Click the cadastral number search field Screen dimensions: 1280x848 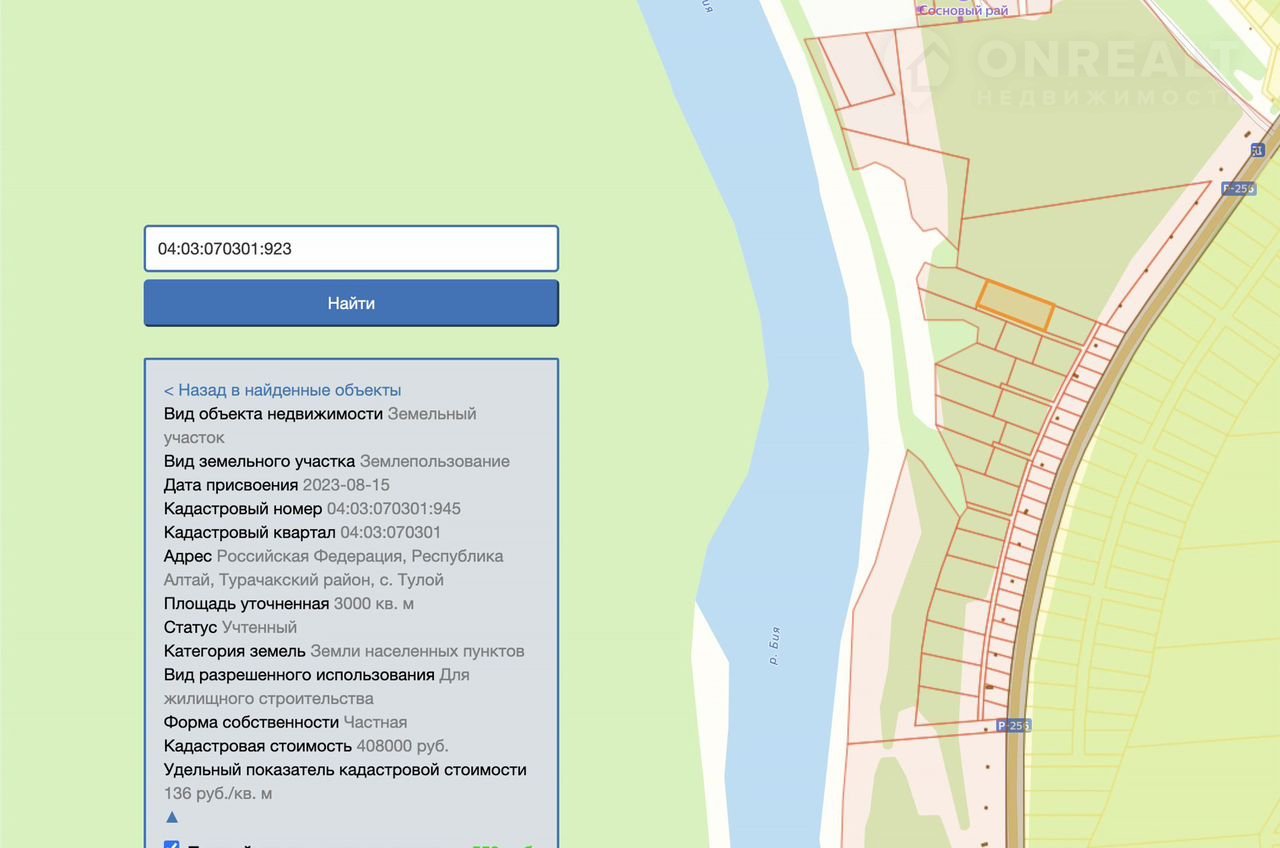tap(350, 249)
